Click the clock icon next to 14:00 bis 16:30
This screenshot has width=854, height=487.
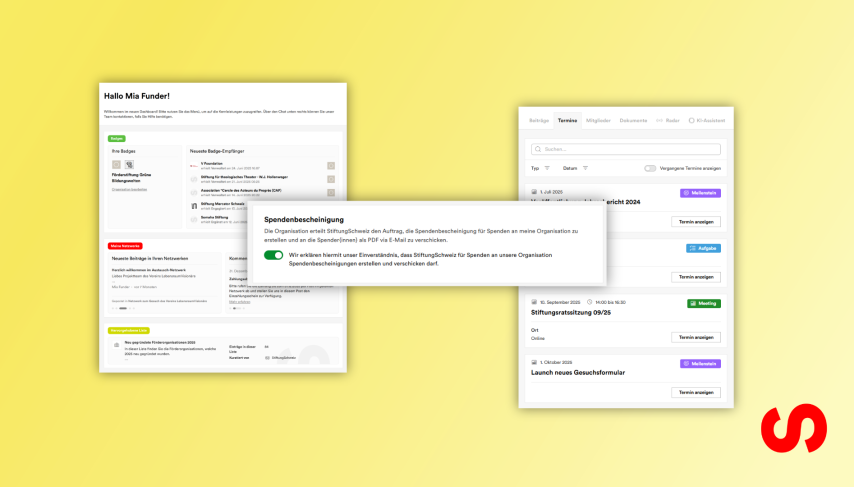tap(592, 302)
